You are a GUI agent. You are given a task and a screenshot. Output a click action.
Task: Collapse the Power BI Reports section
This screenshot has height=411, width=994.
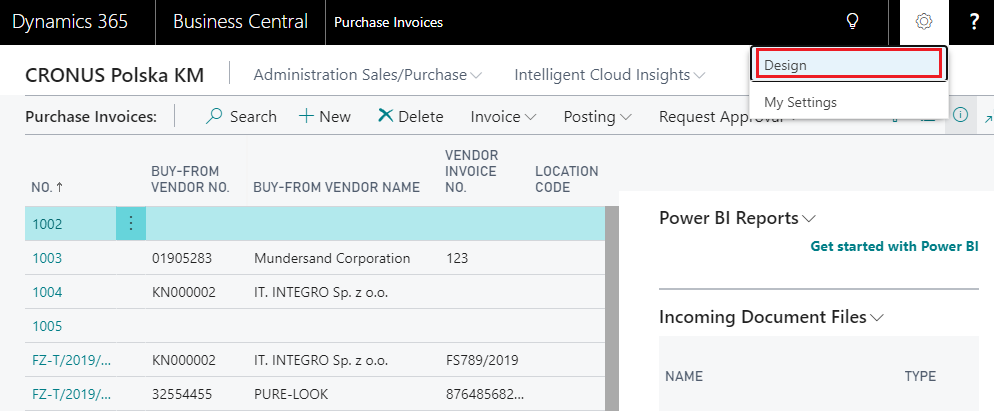pos(737,218)
